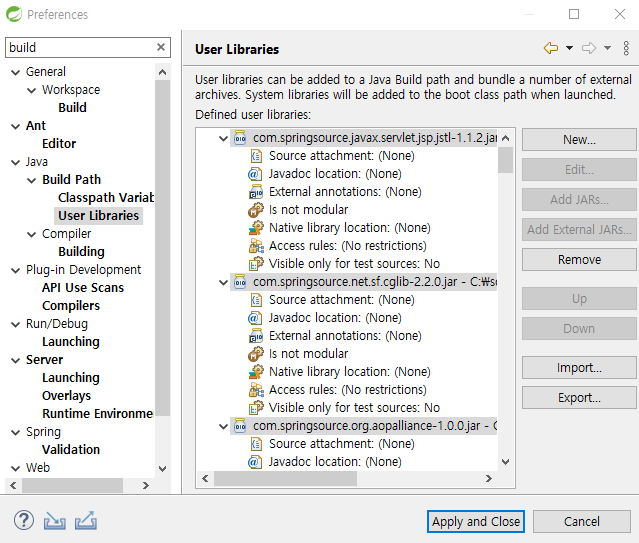Viewport: 639px width, 543px height.
Task: Click Is not modular icon under jstl jar
Action: 256,210
